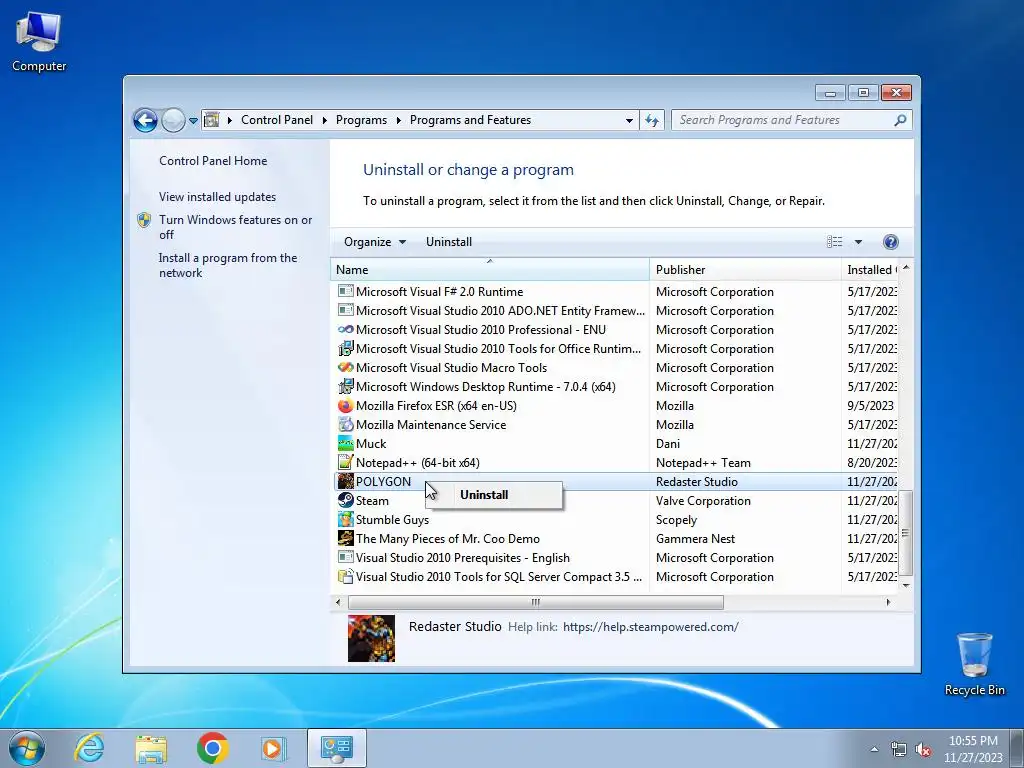Click the muted volume tray icon
The width and height of the screenshot is (1024, 768).
click(923, 749)
